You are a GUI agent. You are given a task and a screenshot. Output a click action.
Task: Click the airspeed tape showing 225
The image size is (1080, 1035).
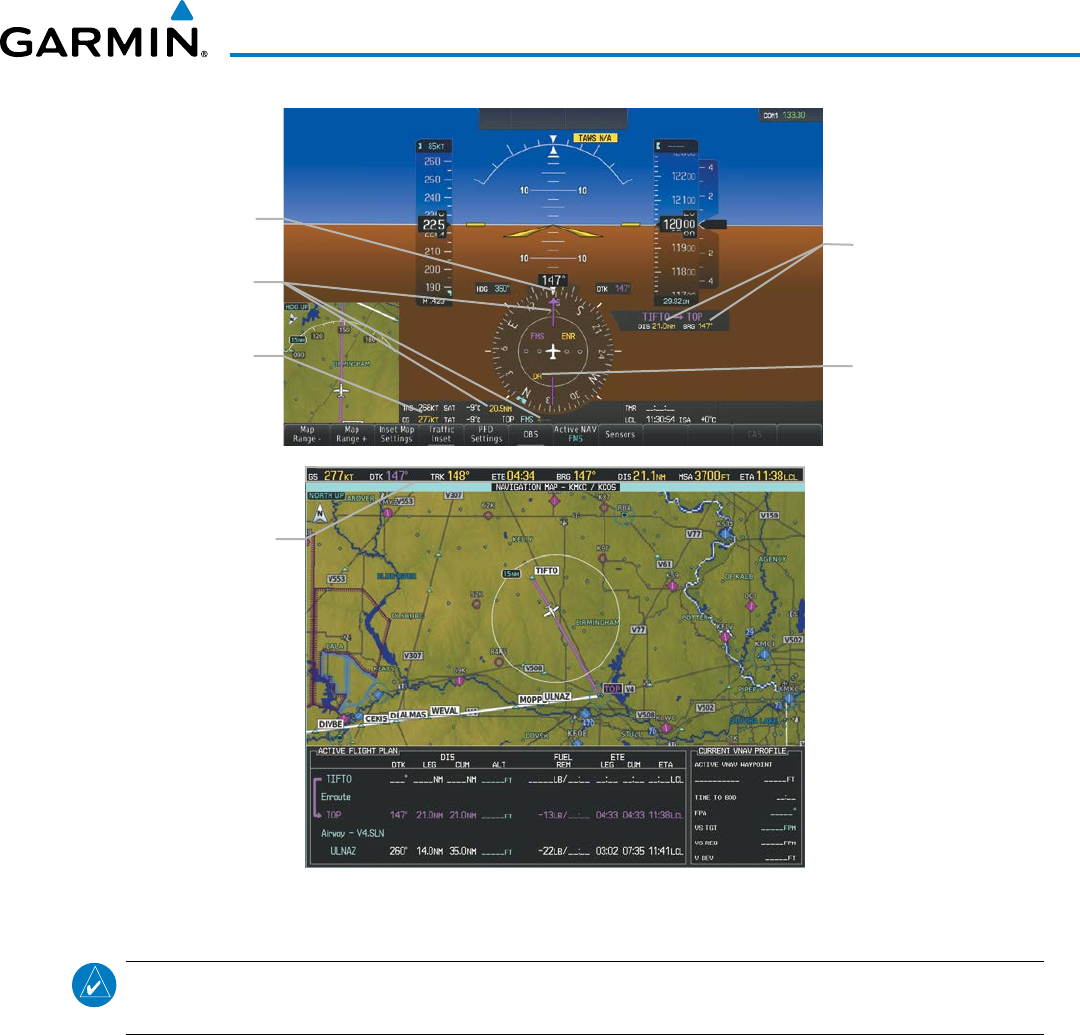[433, 224]
